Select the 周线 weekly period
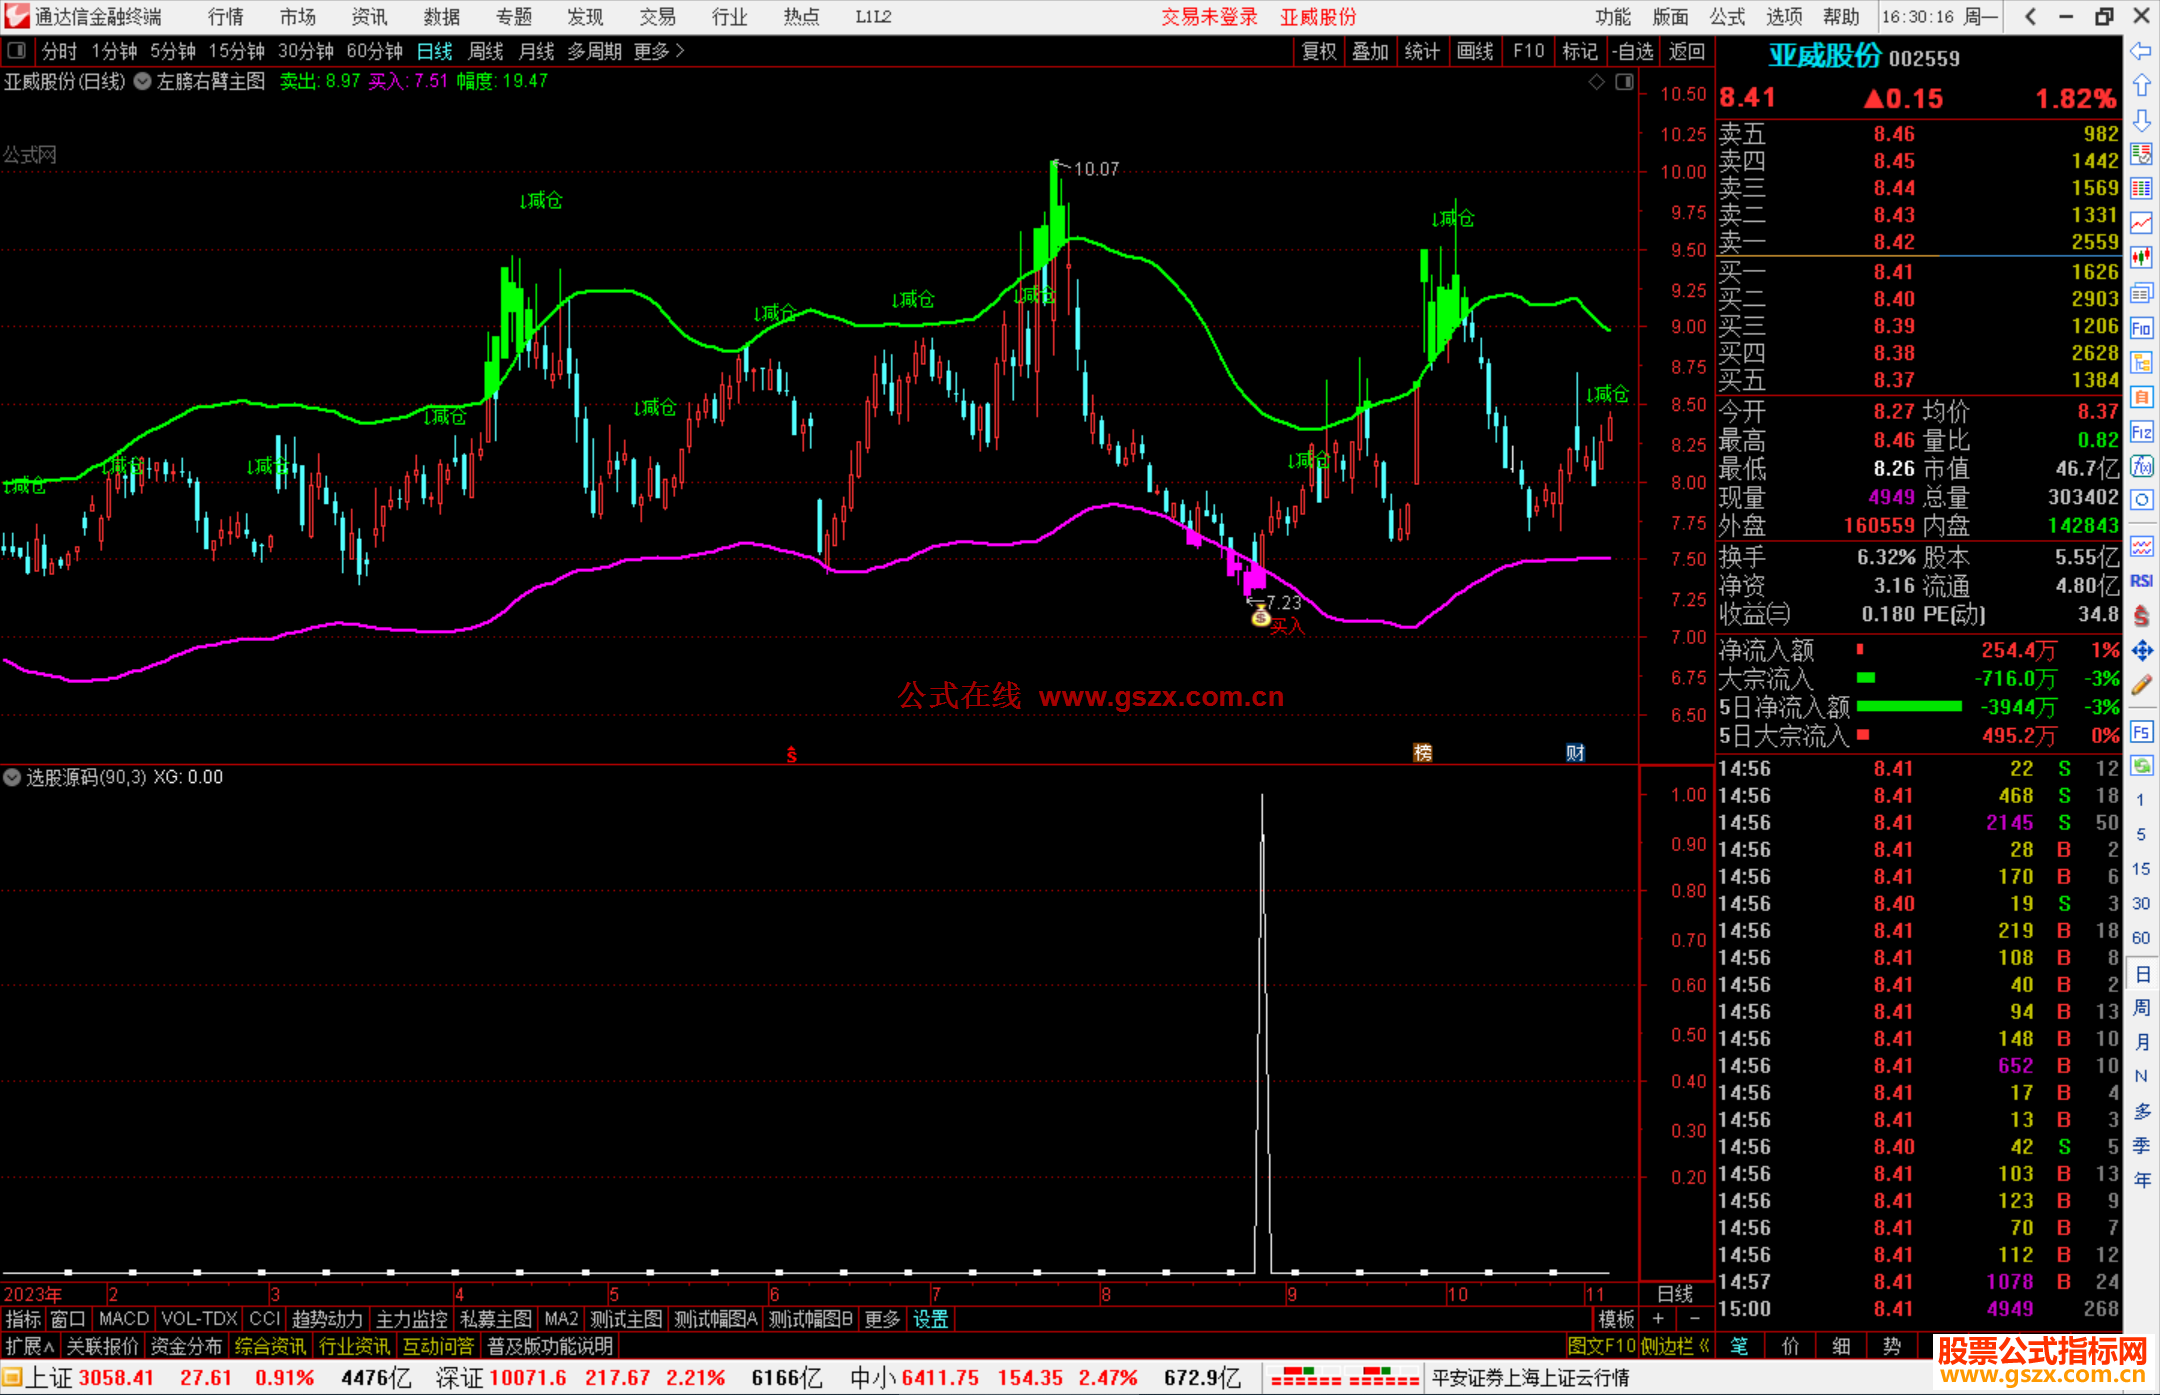2160x1395 pixels. click(x=486, y=51)
